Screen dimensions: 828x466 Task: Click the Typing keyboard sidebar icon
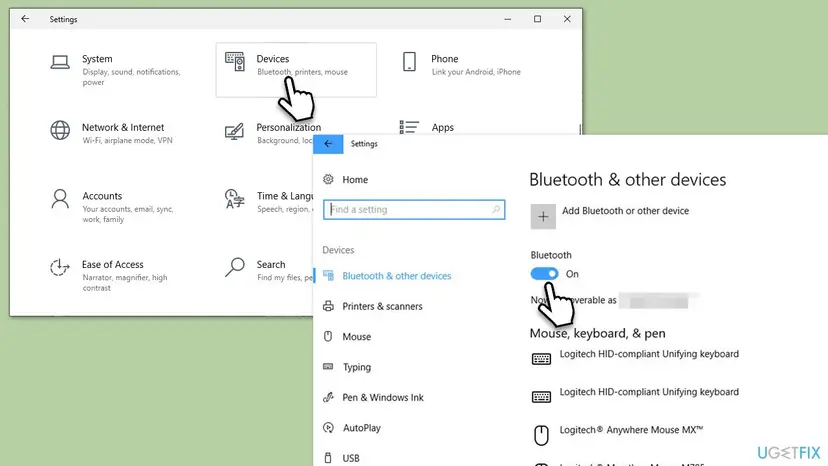pos(328,367)
